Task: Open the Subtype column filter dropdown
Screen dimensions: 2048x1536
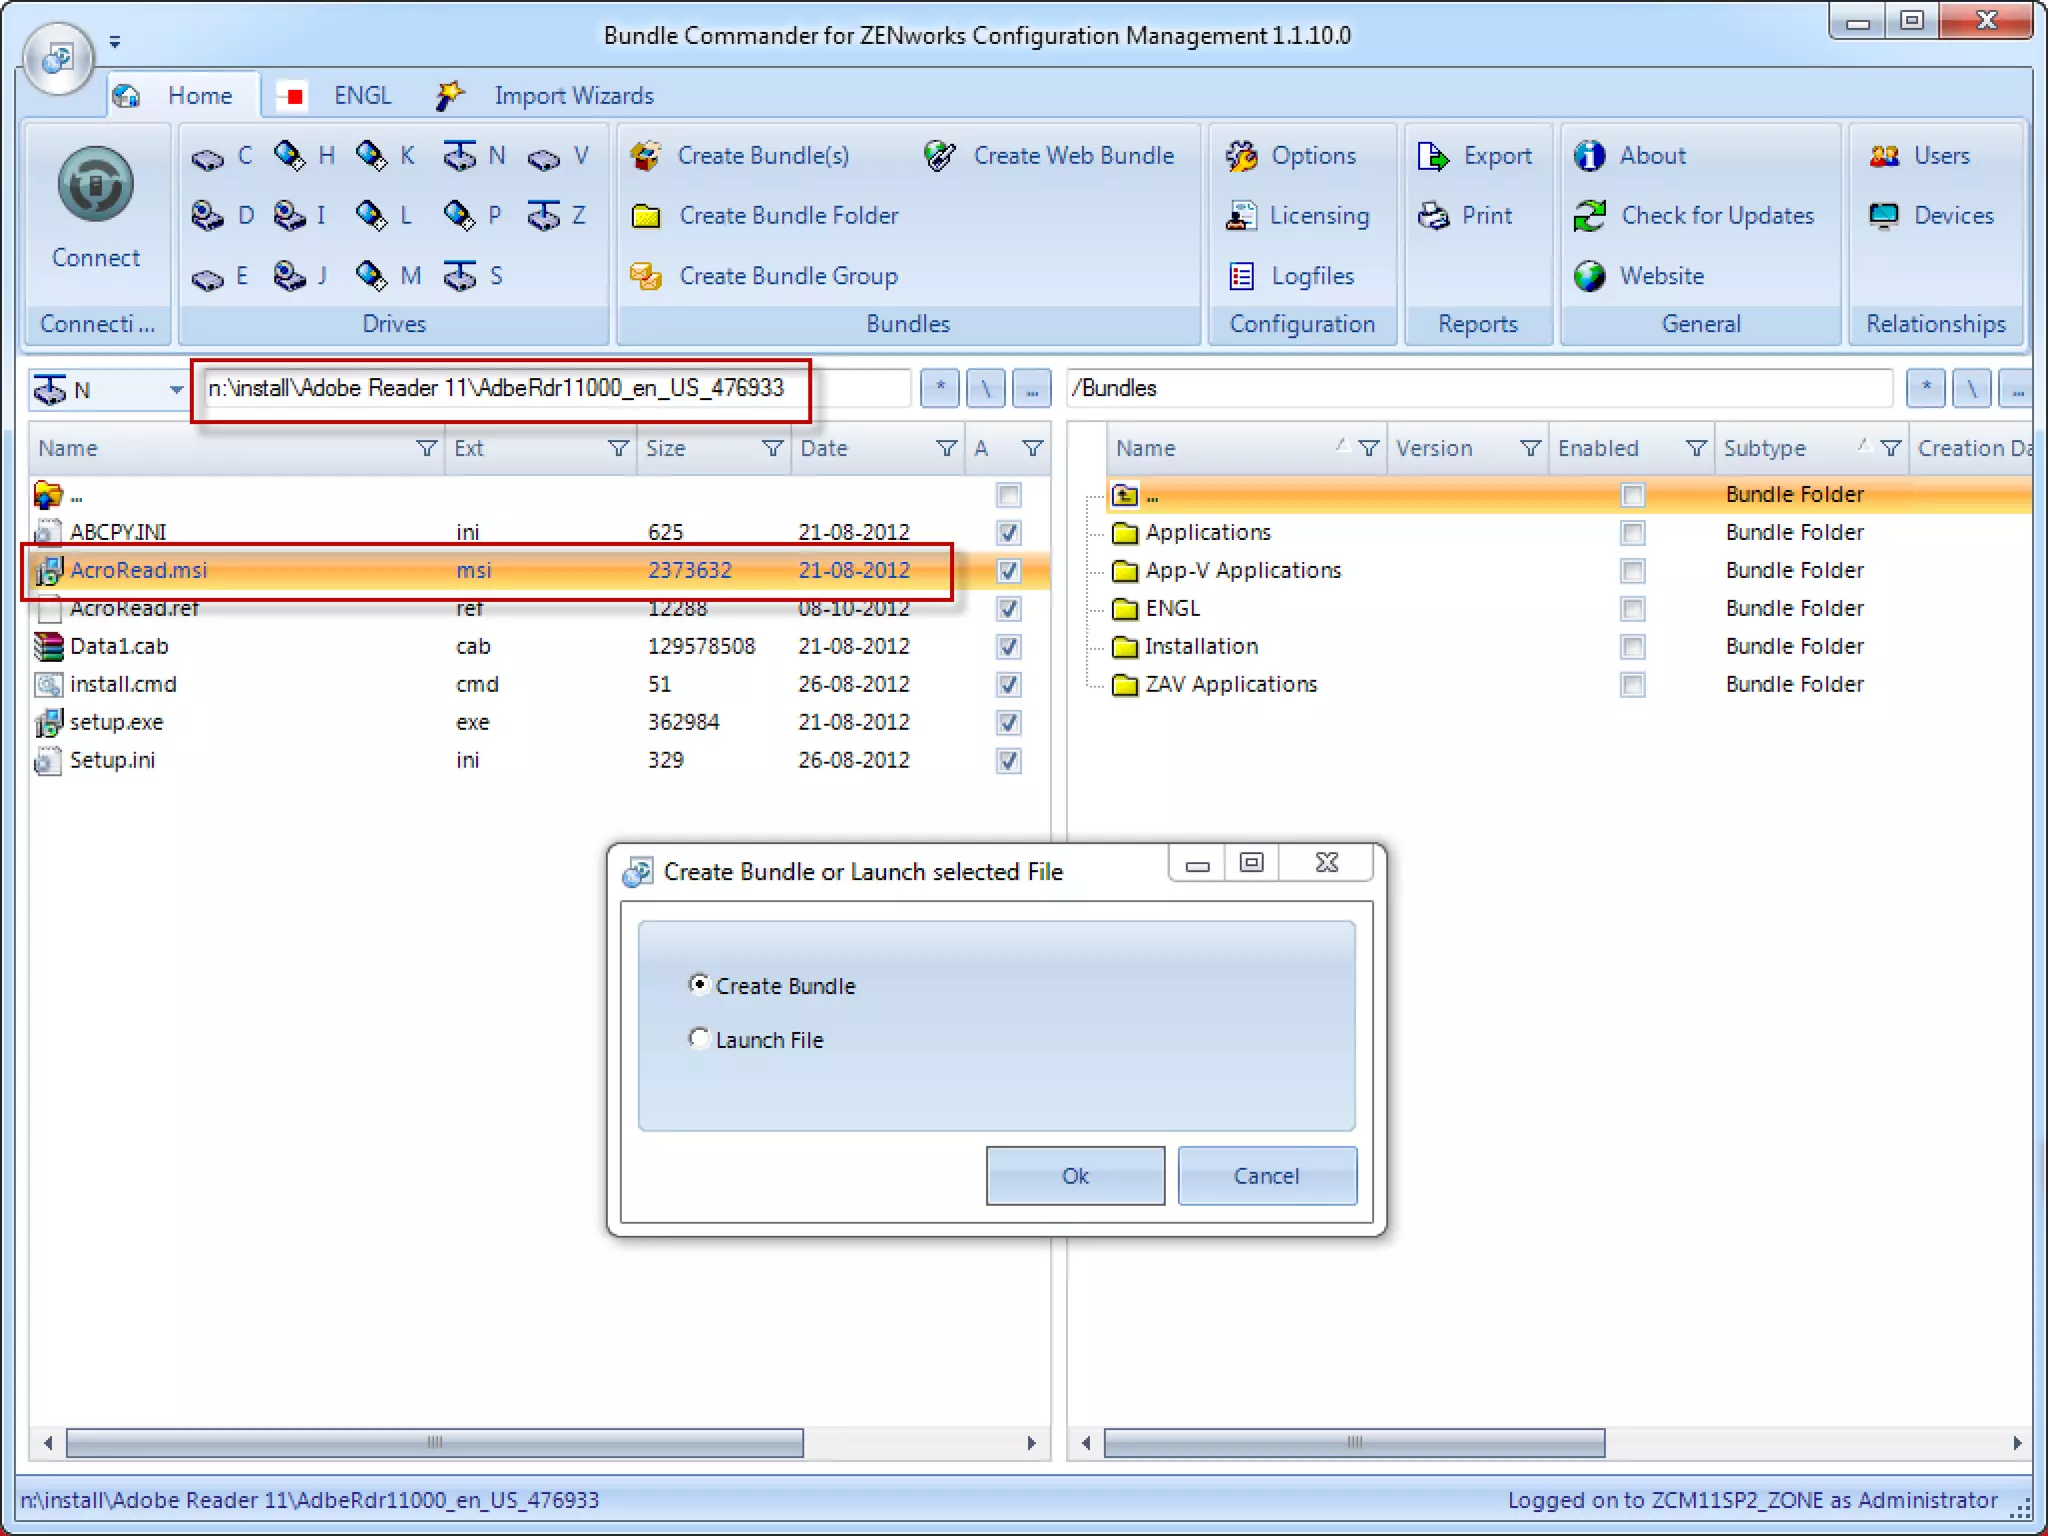Action: pos(1890,449)
